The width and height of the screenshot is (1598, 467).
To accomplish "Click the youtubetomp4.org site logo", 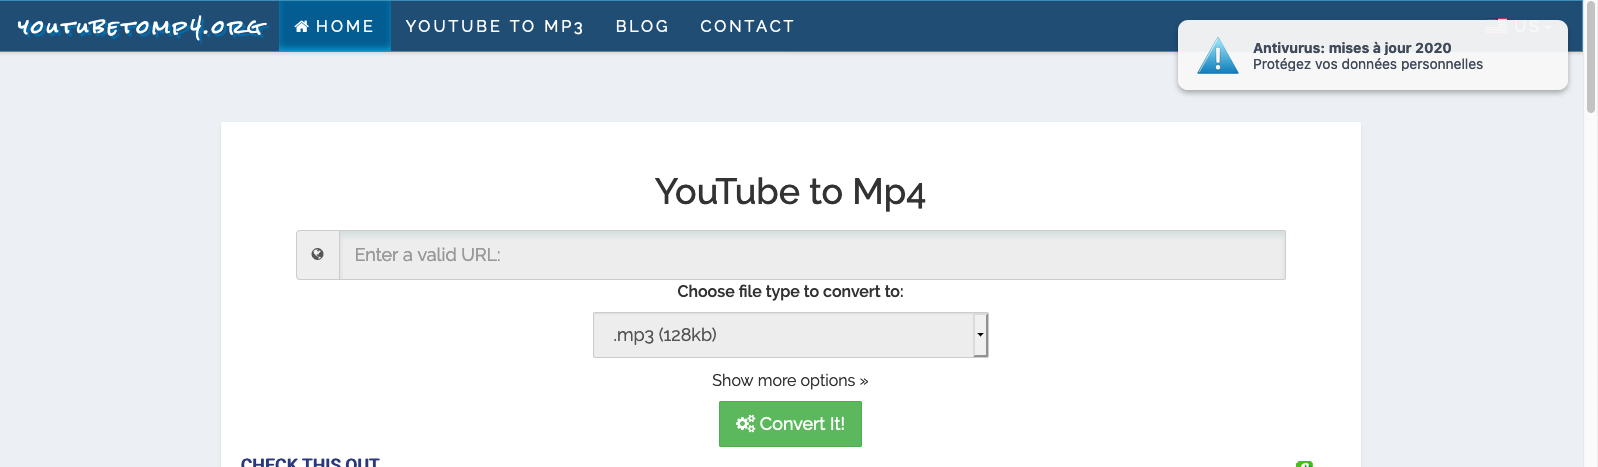I will pyautogui.click(x=141, y=27).
